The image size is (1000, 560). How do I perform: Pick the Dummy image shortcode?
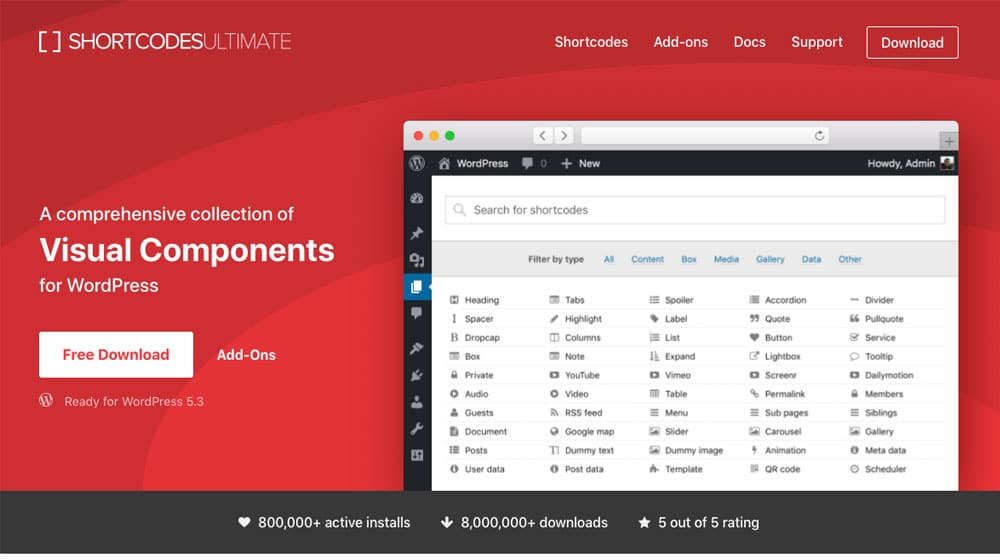point(686,450)
